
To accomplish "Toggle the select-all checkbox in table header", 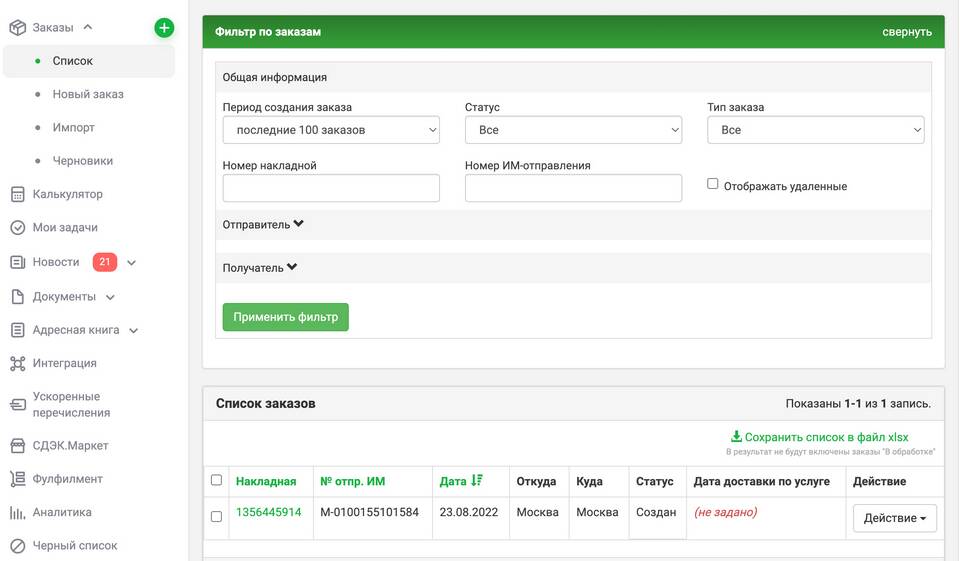I will (217, 481).
